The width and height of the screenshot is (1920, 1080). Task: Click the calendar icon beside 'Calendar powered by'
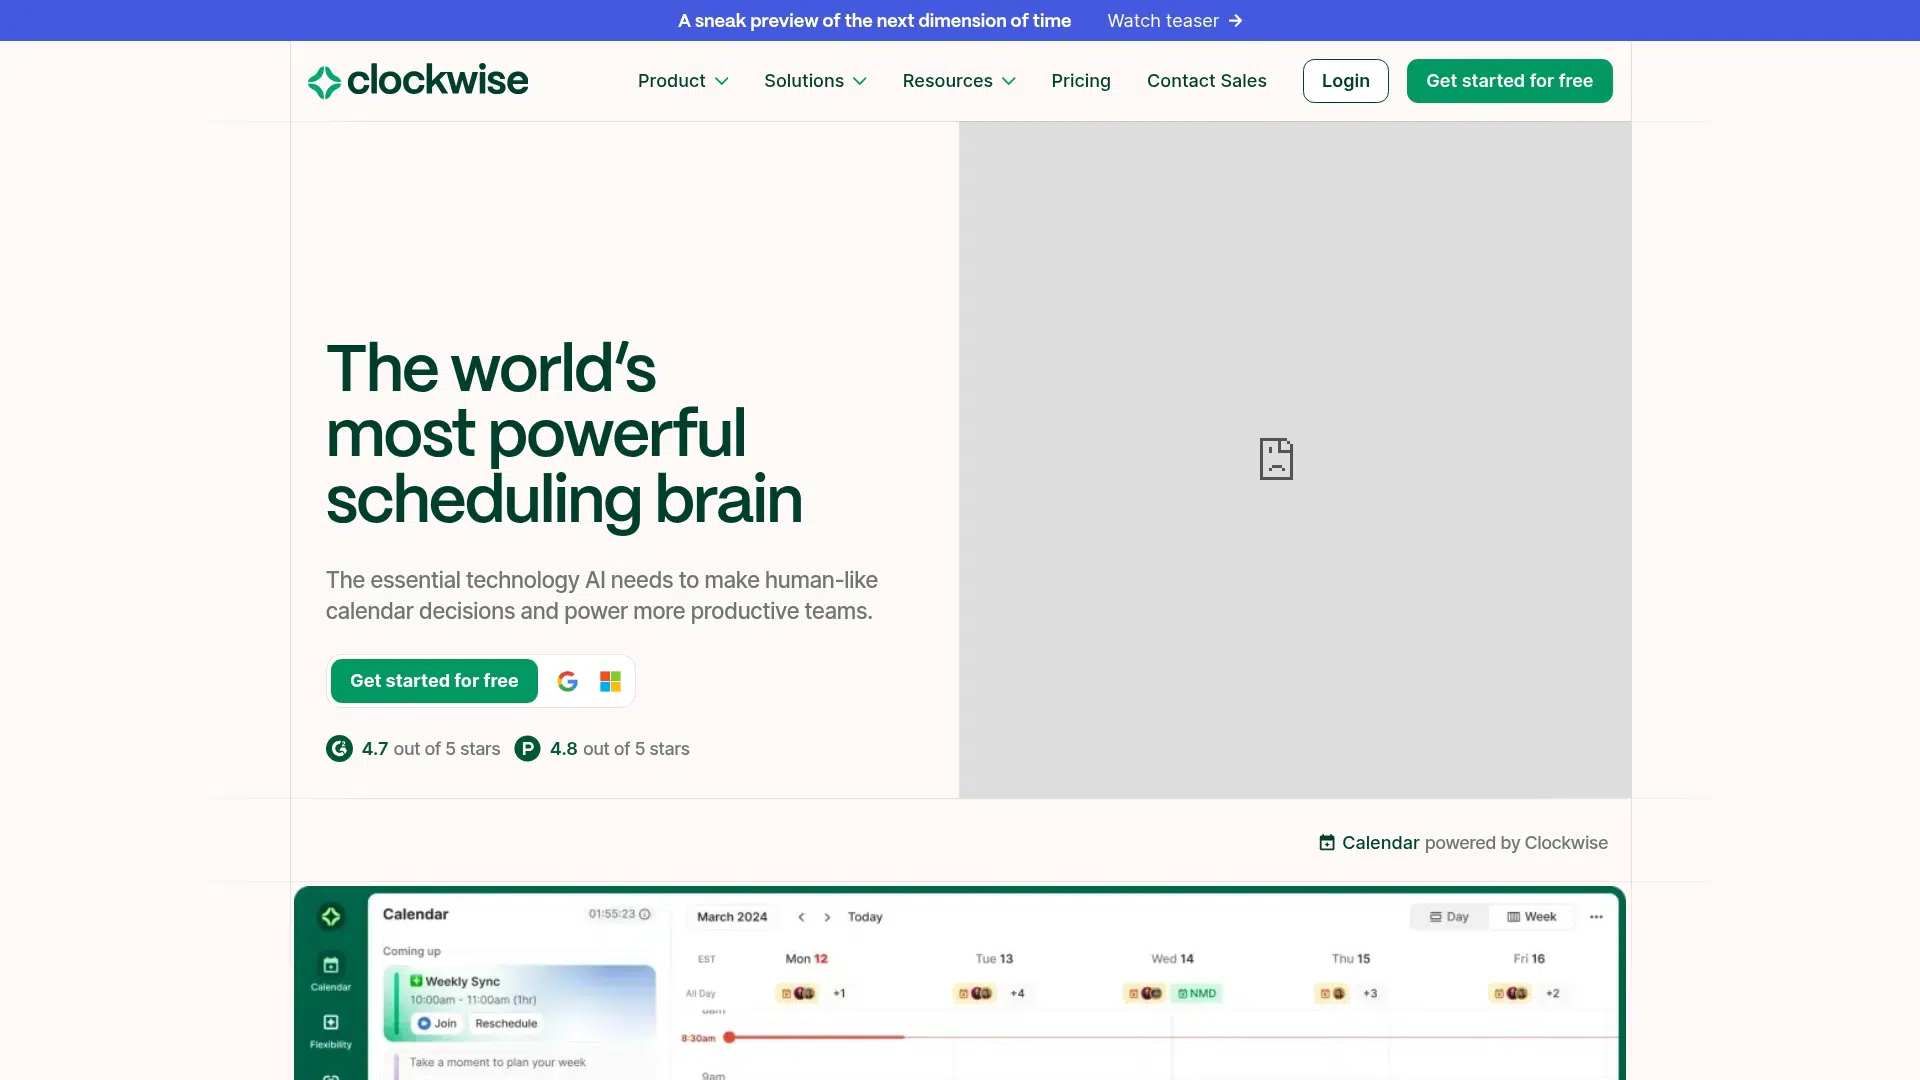(x=1327, y=843)
